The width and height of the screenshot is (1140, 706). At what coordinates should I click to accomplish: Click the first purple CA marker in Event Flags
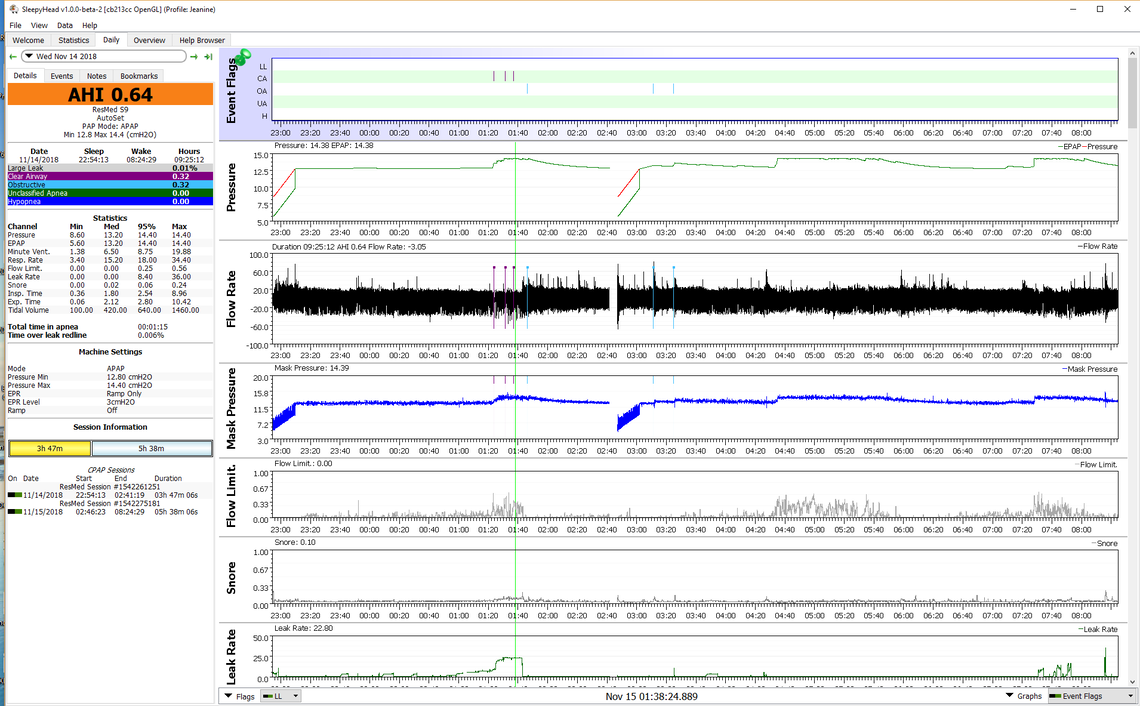click(494, 76)
